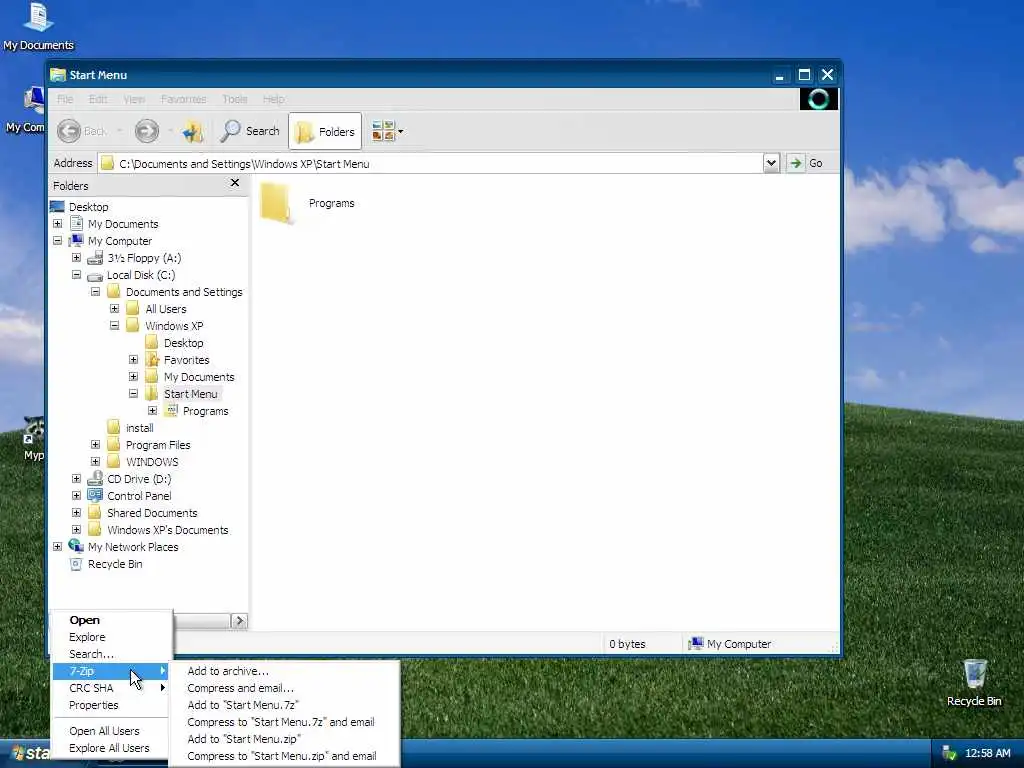
Task: Open Recycle Bin desktop icon
Action: [974, 683]
